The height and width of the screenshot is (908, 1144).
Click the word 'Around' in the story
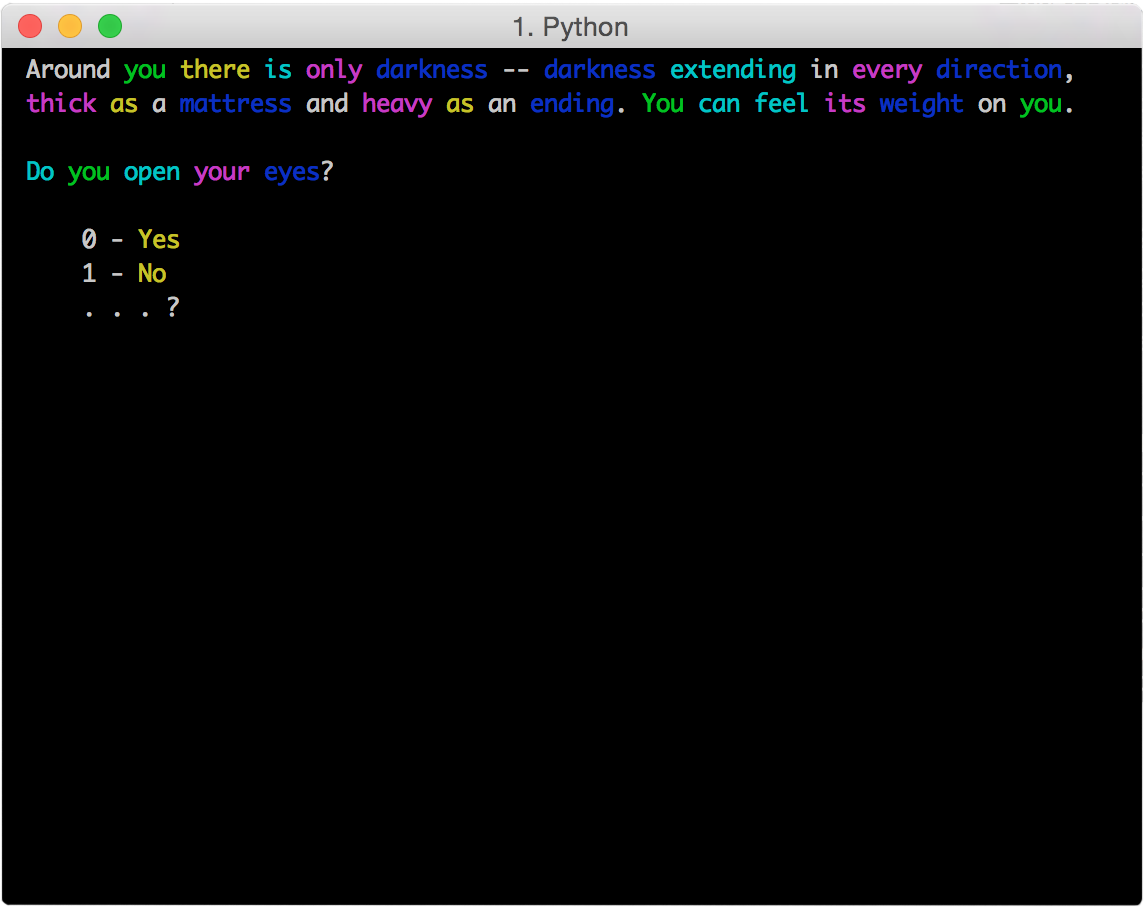coord(68,69)
